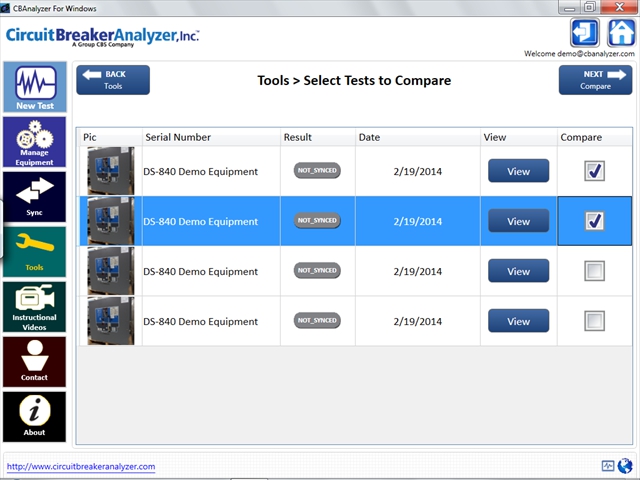Image resolution: width=640 pixels, height=480 pixels.
Task: Uncheck Compare checkbox in highlighted second row
Action: (594, 221)
